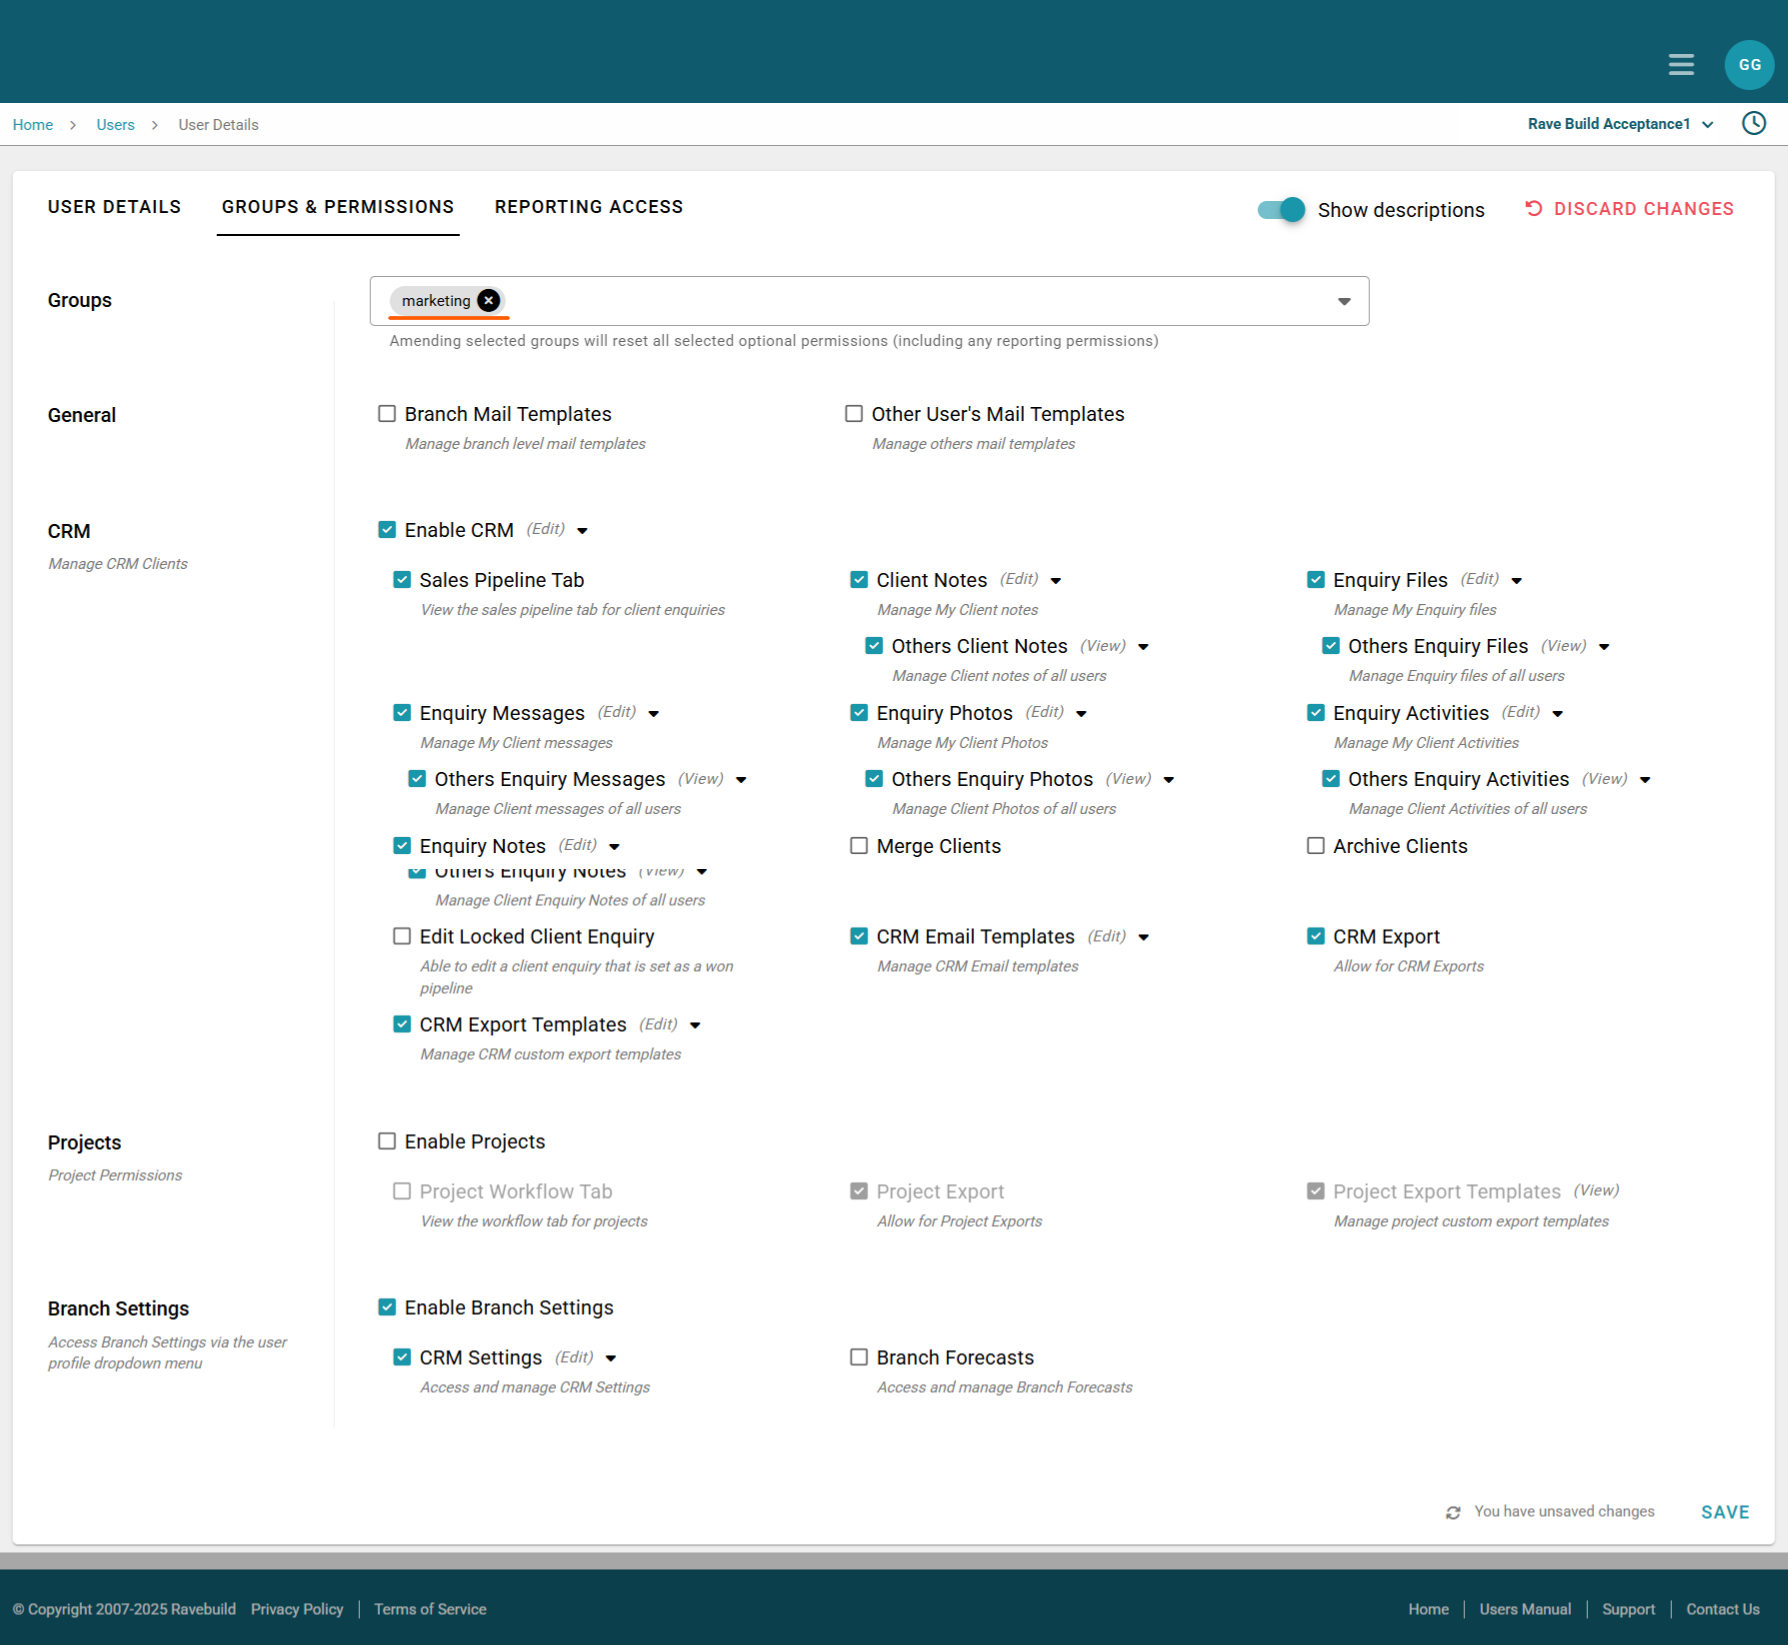Open Enquiry Notes access dropdown
The image size is (1788, 1645).
(614, 847)
